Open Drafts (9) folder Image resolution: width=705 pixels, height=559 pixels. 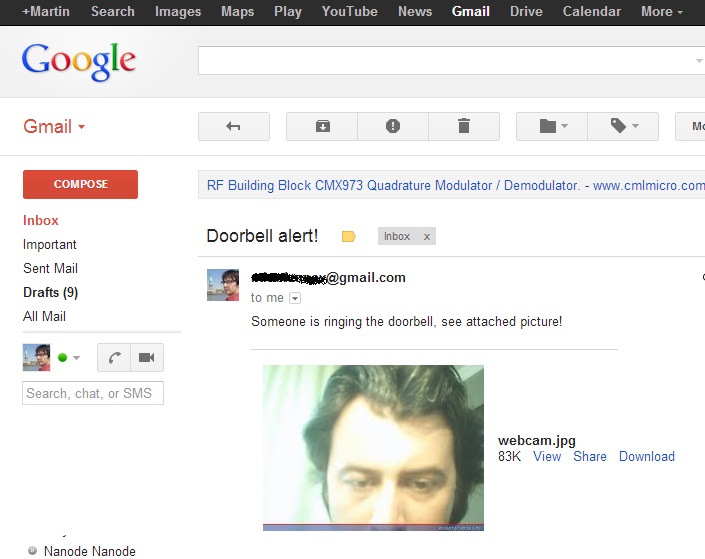tap(50, 292)
